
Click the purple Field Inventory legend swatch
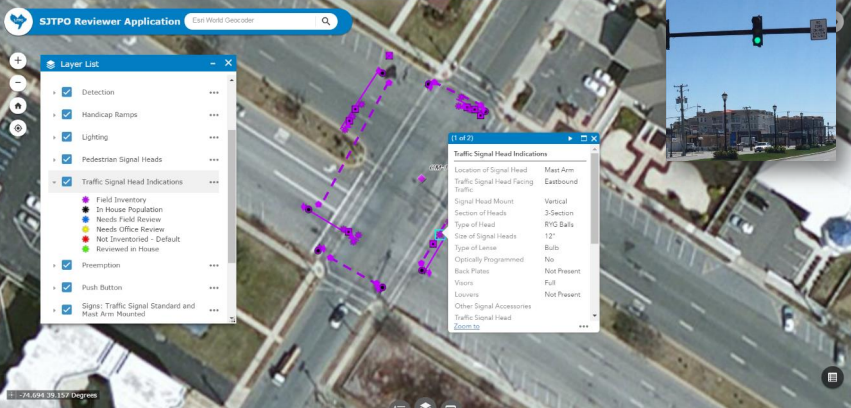pos(85,200)
